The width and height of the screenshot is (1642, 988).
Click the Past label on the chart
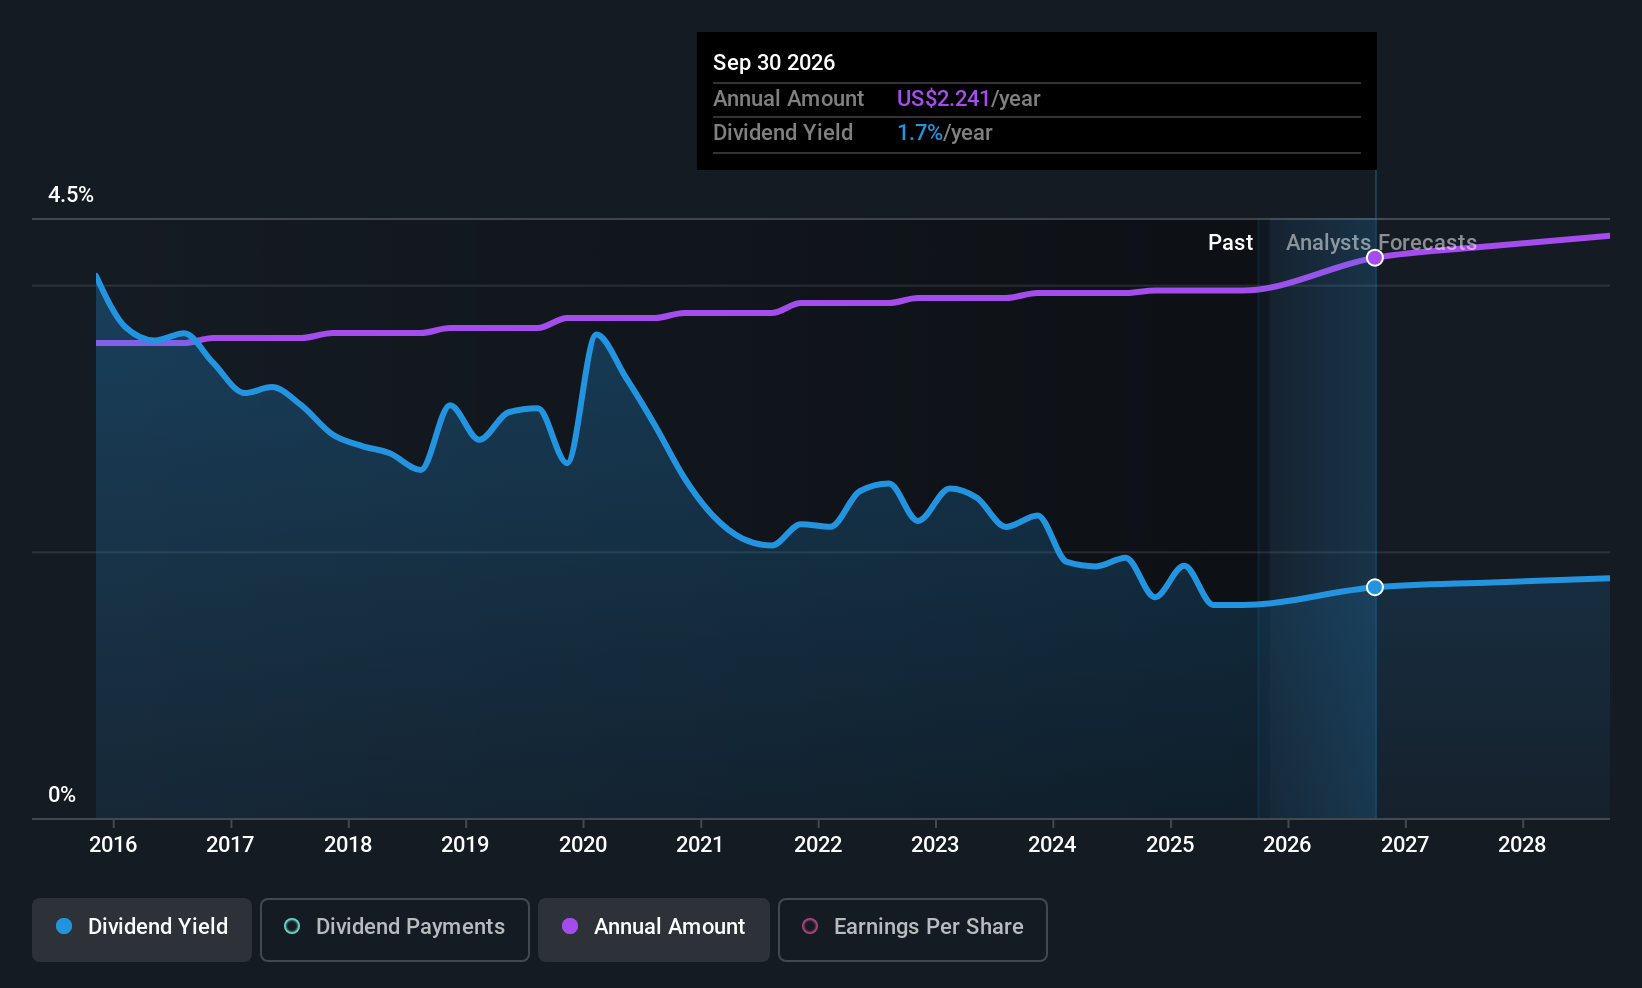coord(1230,243)
